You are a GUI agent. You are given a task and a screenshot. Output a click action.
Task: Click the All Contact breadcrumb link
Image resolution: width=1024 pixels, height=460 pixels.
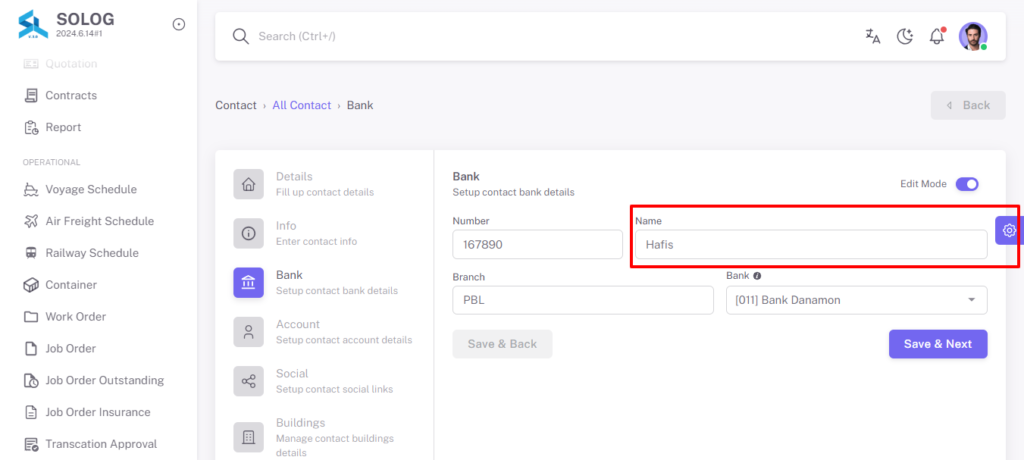click(x=302, y=105)
